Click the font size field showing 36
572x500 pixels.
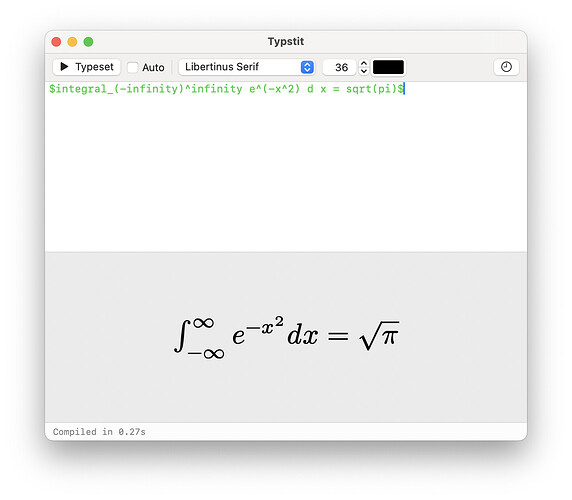[x=339, y=67]
